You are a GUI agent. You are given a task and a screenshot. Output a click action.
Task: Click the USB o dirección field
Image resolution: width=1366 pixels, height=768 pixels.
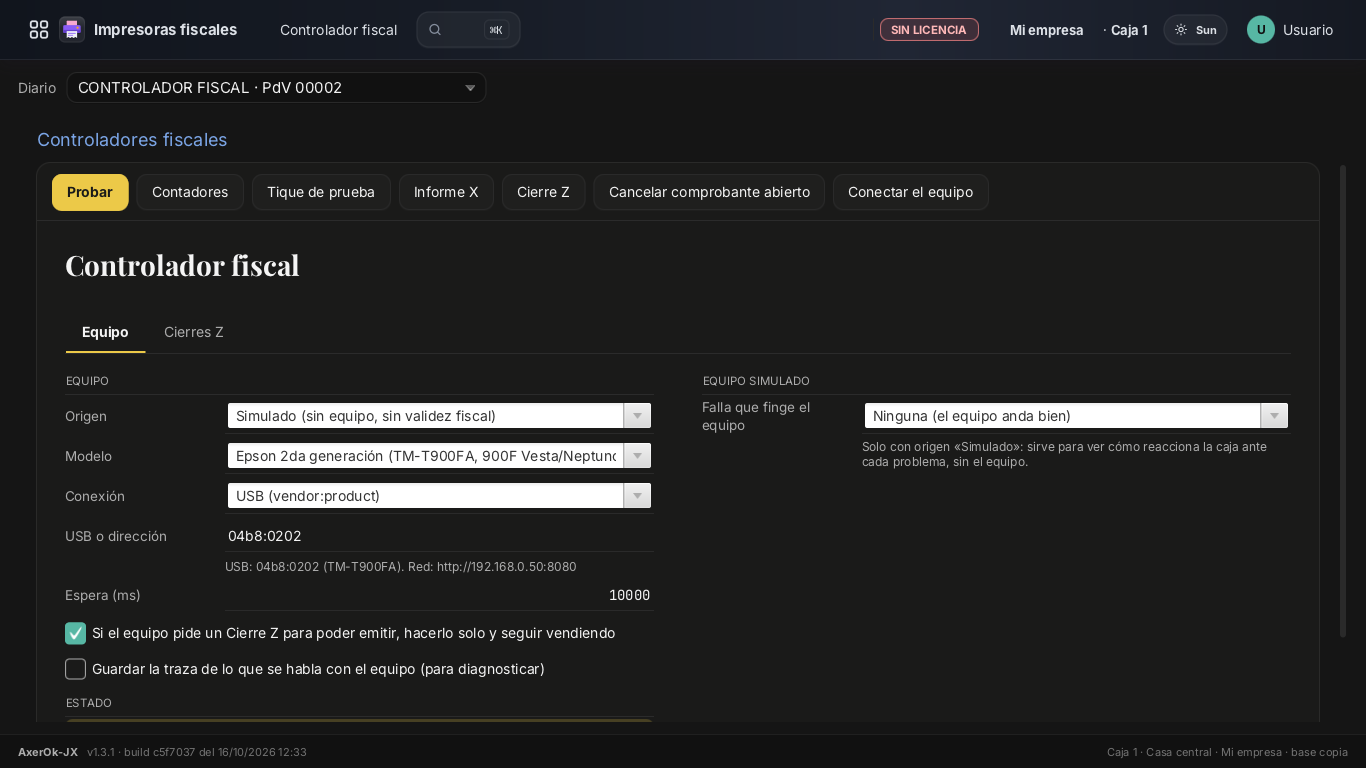[x=439, y=536]
